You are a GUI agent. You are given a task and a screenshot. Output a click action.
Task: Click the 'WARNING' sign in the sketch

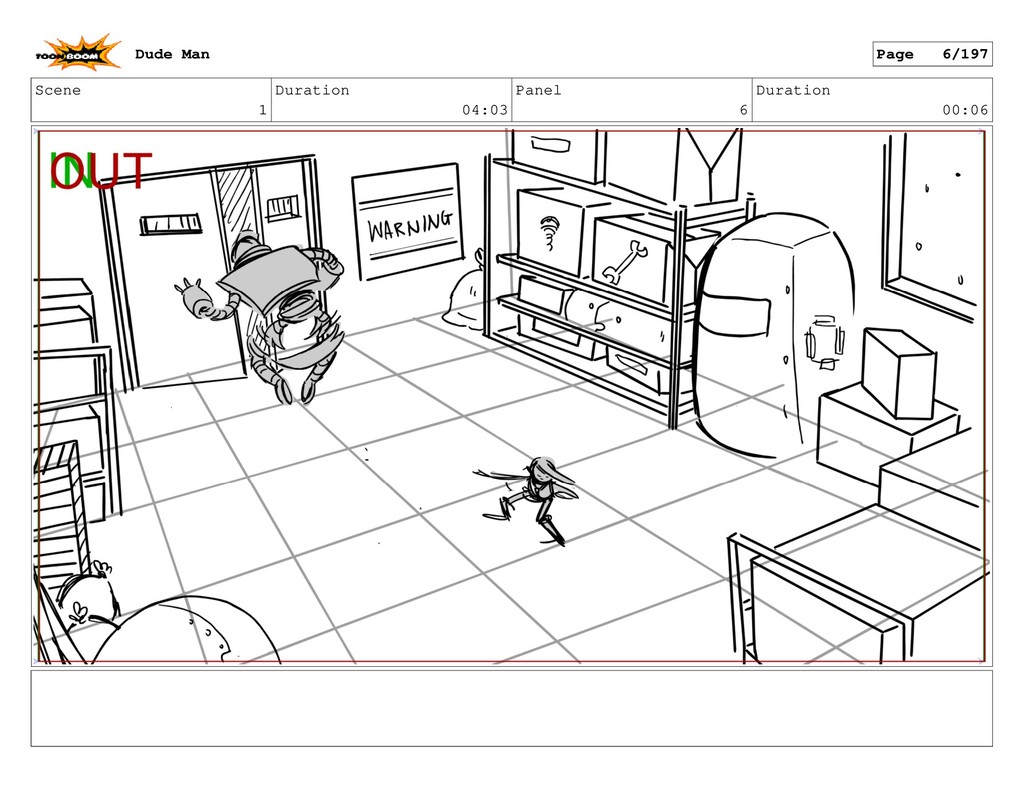tap(408, 221)
